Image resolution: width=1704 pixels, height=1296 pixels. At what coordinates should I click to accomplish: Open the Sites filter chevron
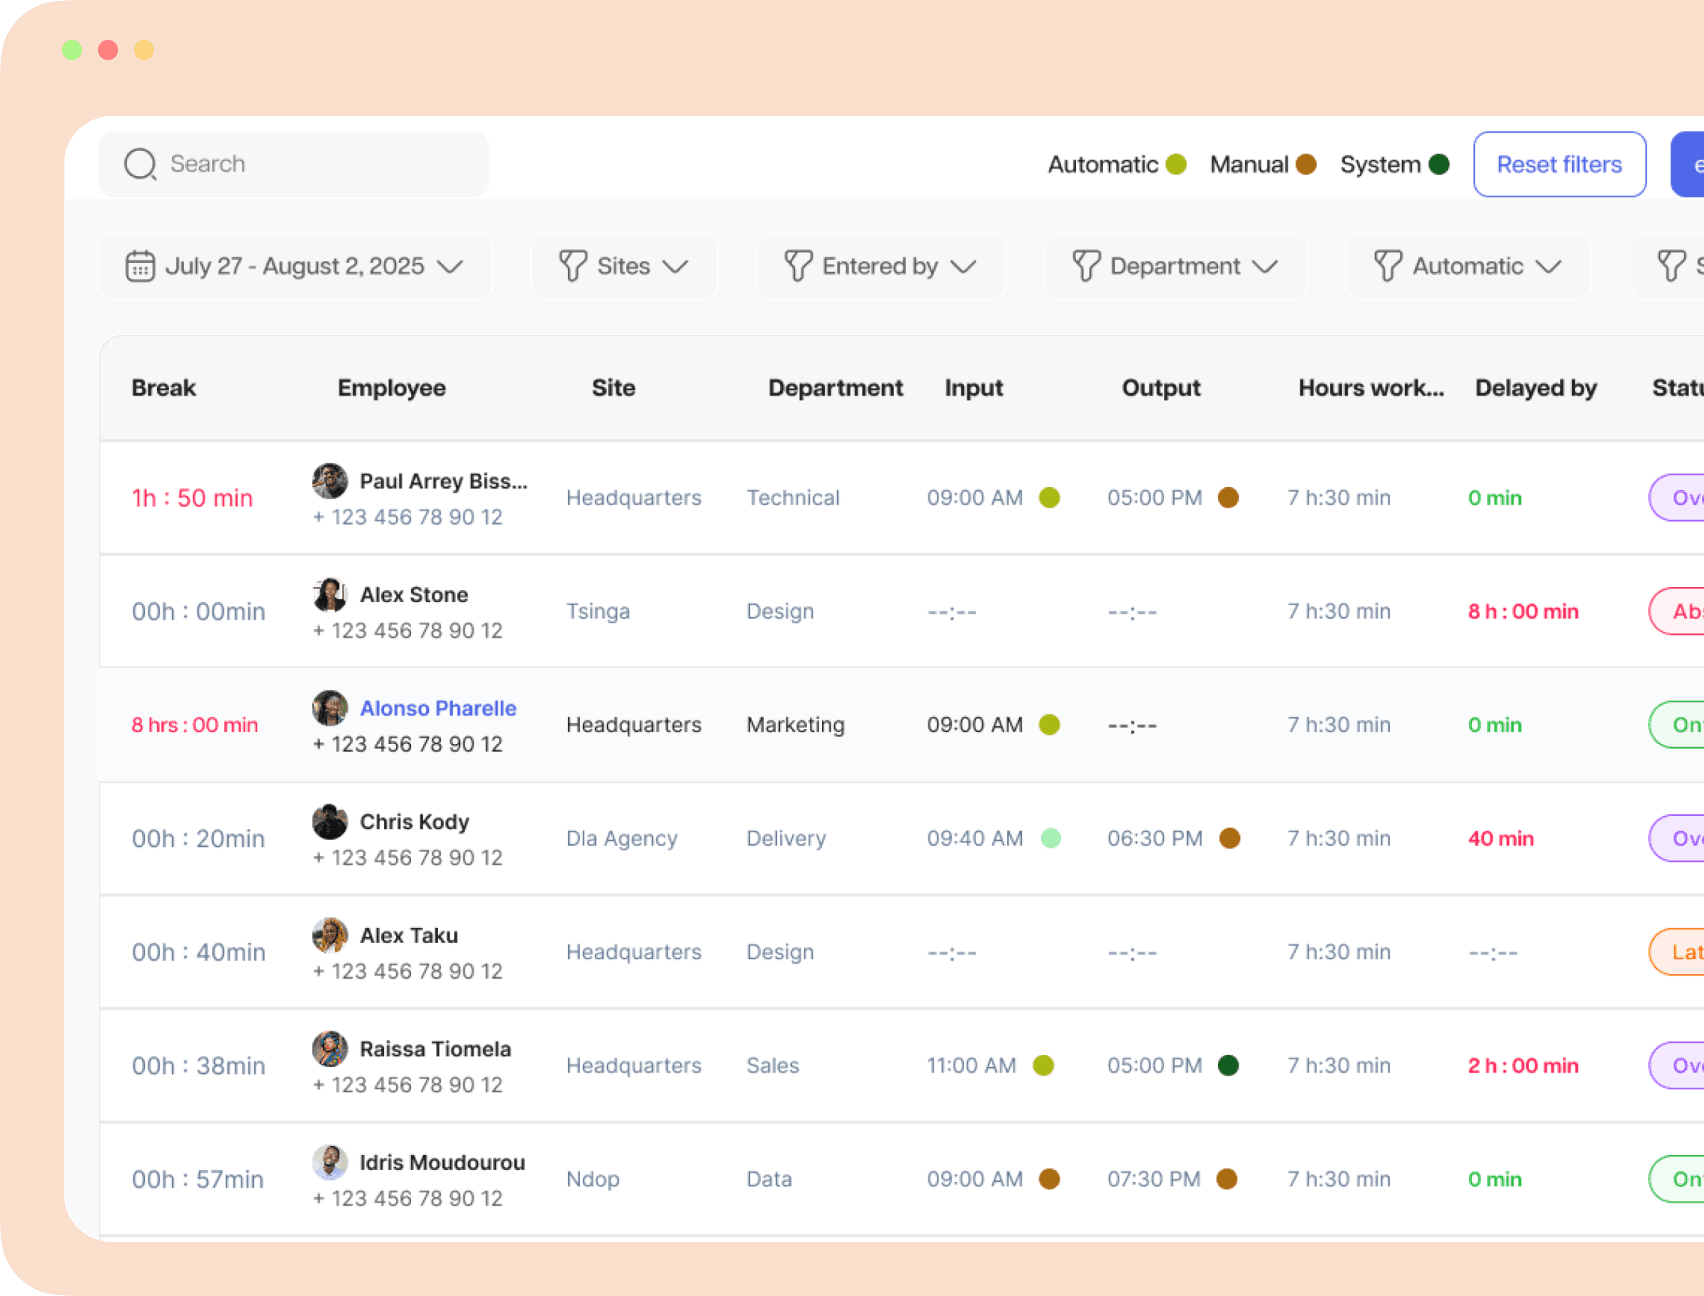(676, 266)
